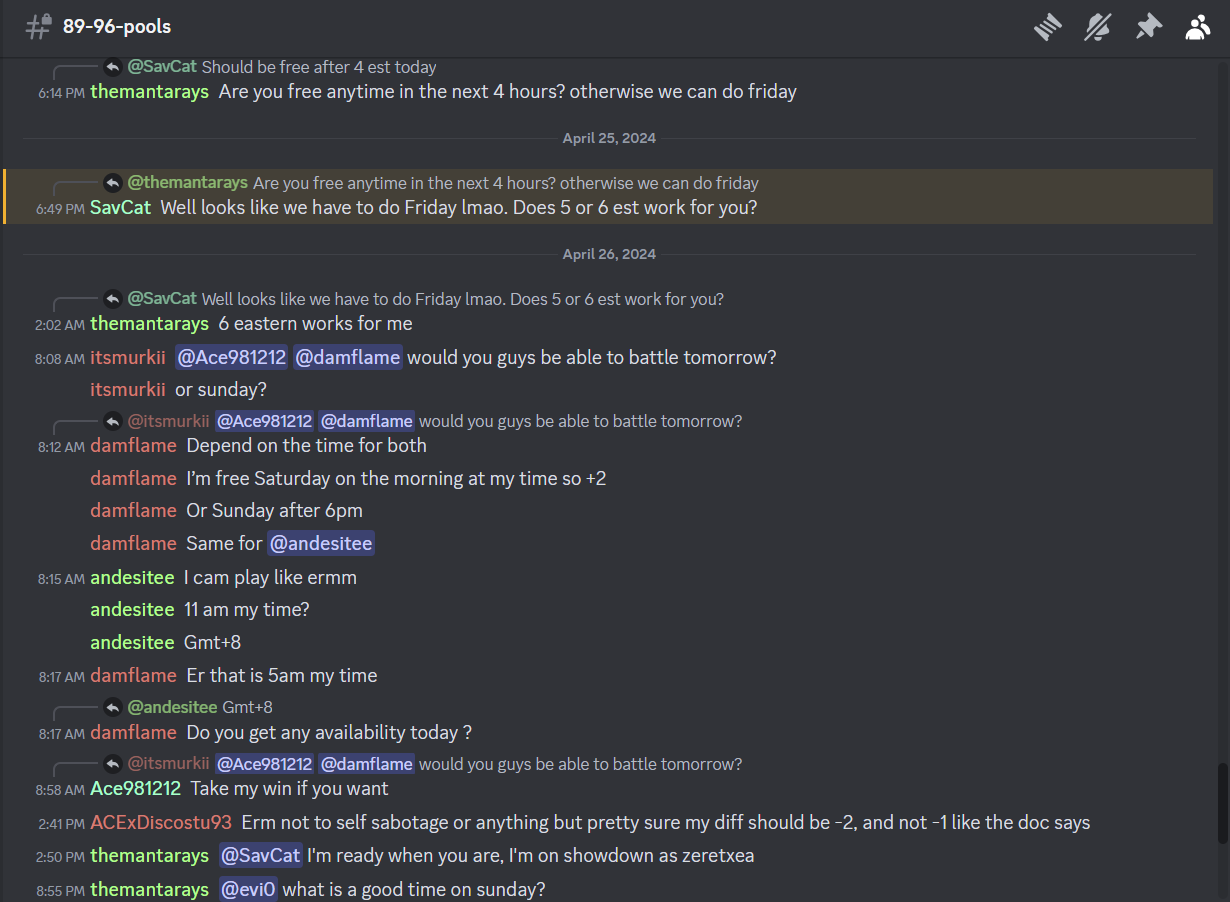
Task: Toggle channel notification bell icon
Action: [1098, 27]
